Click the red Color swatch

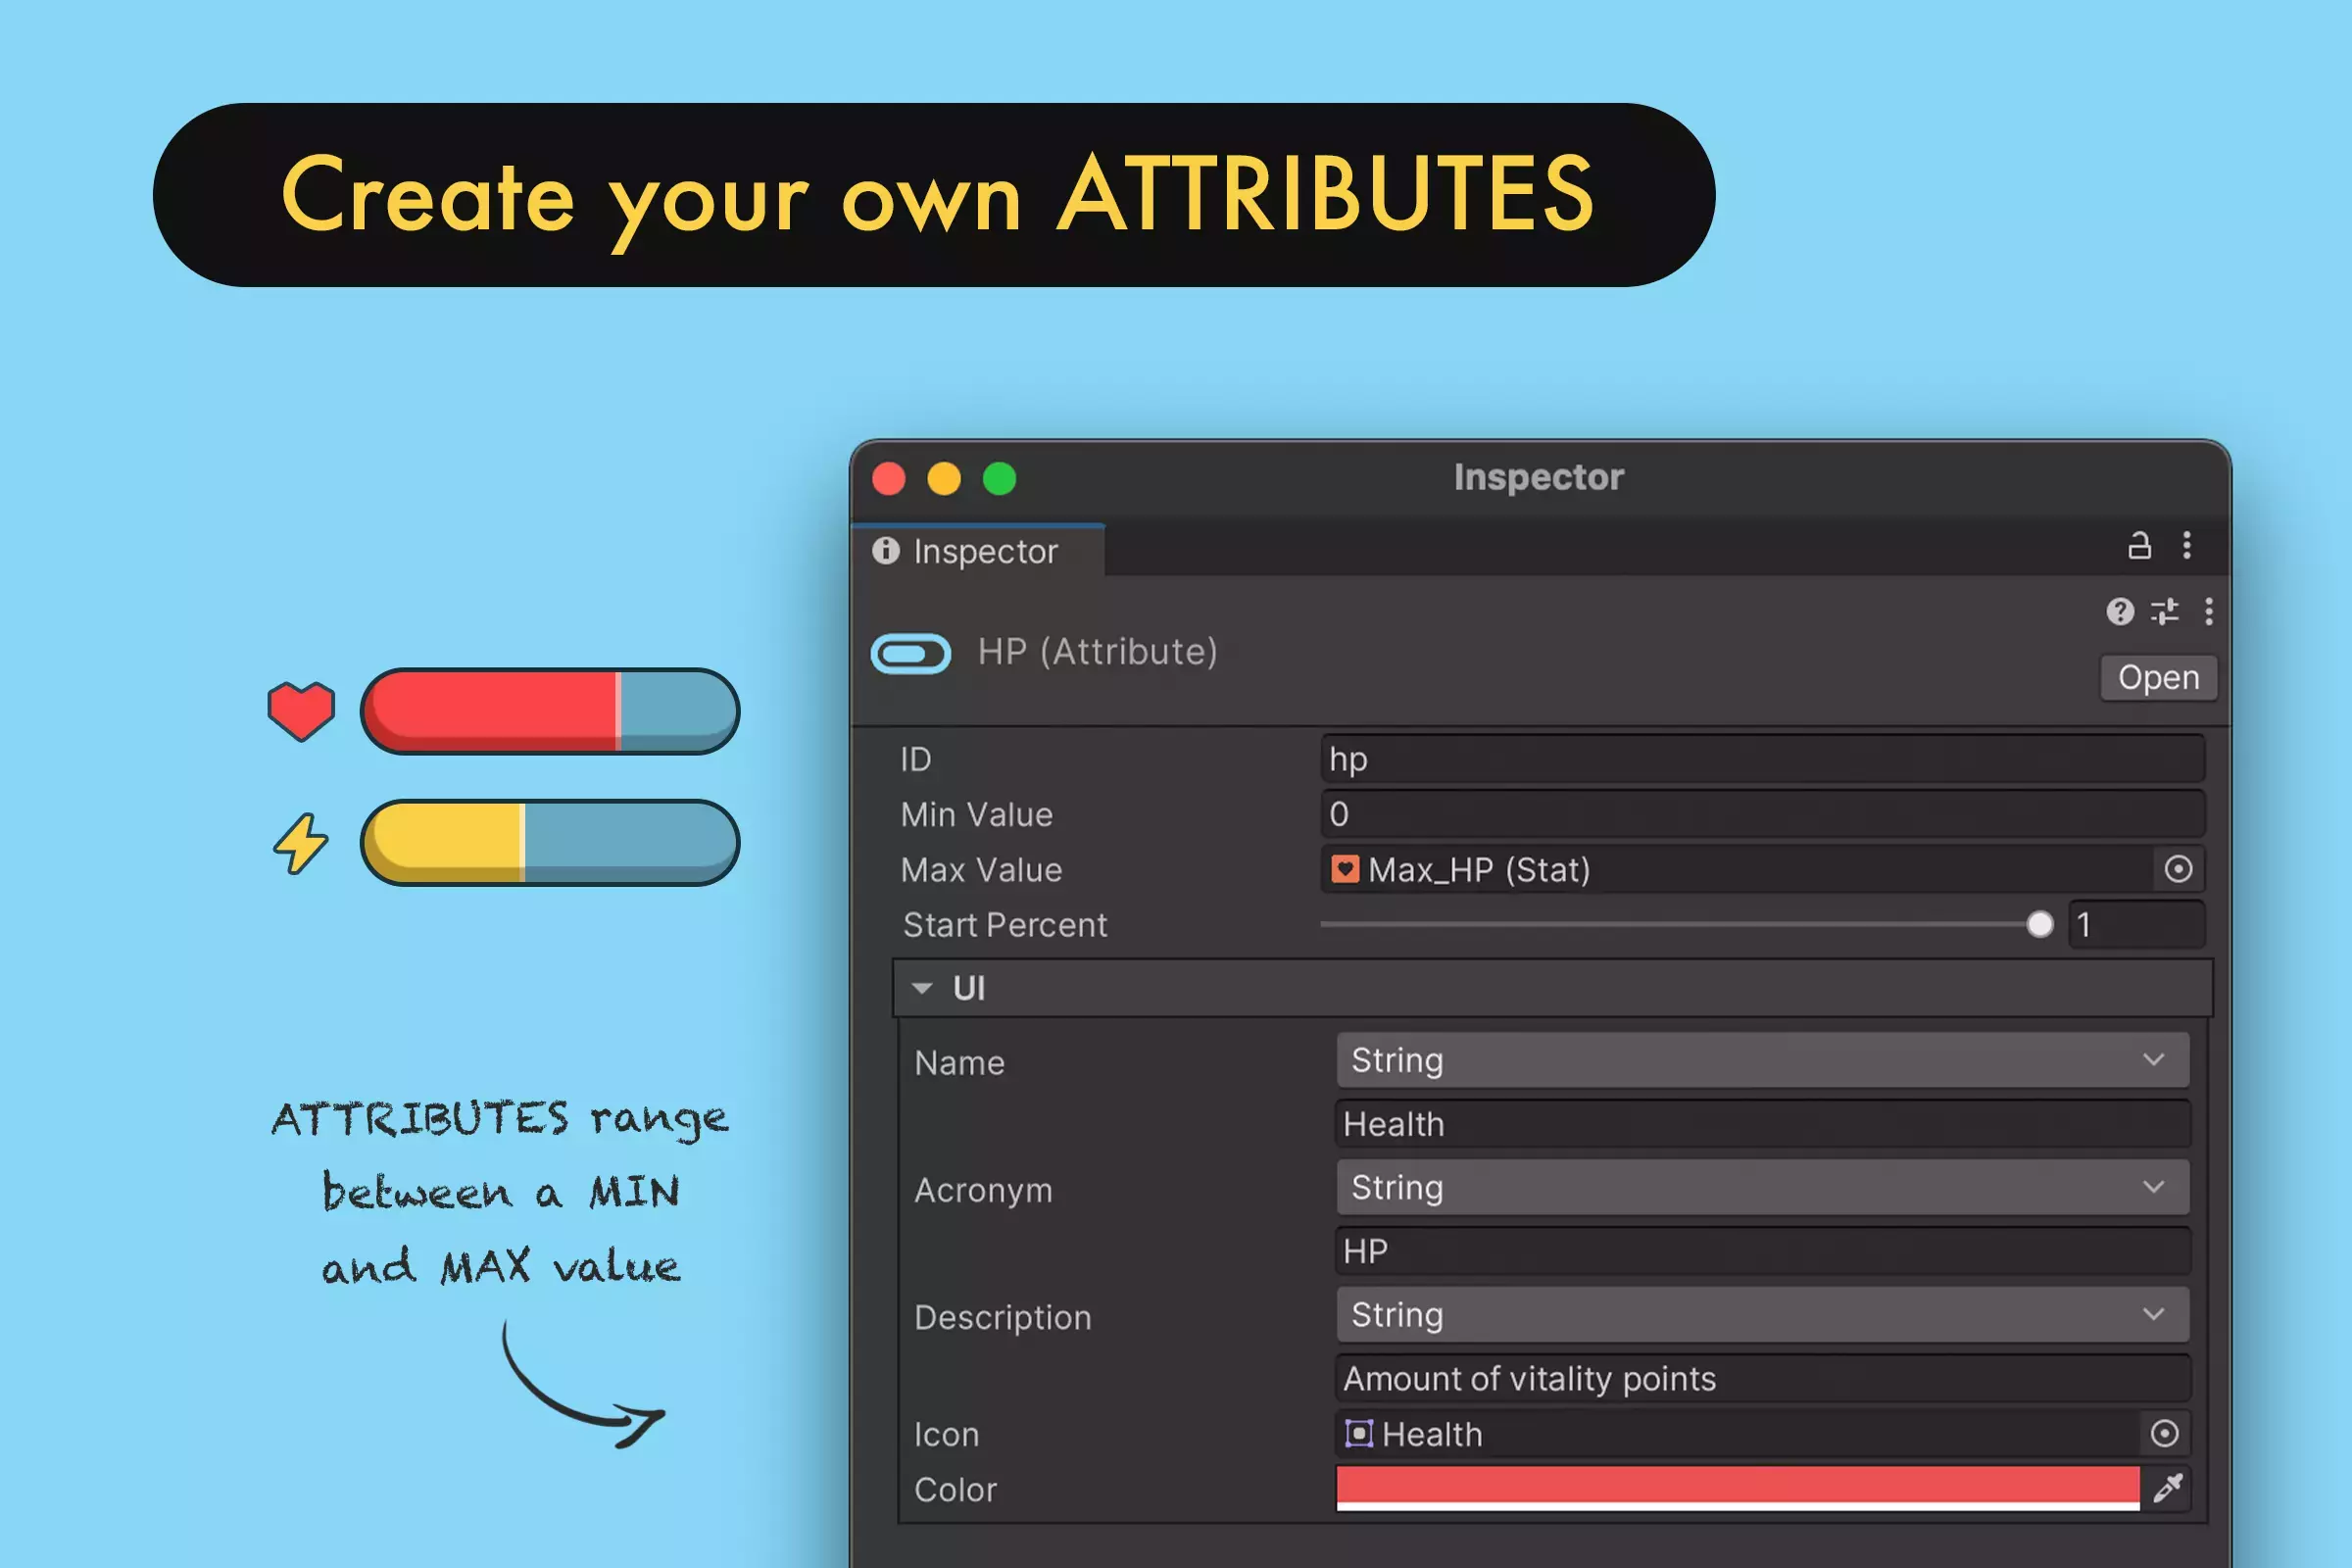point(1737,1487)
